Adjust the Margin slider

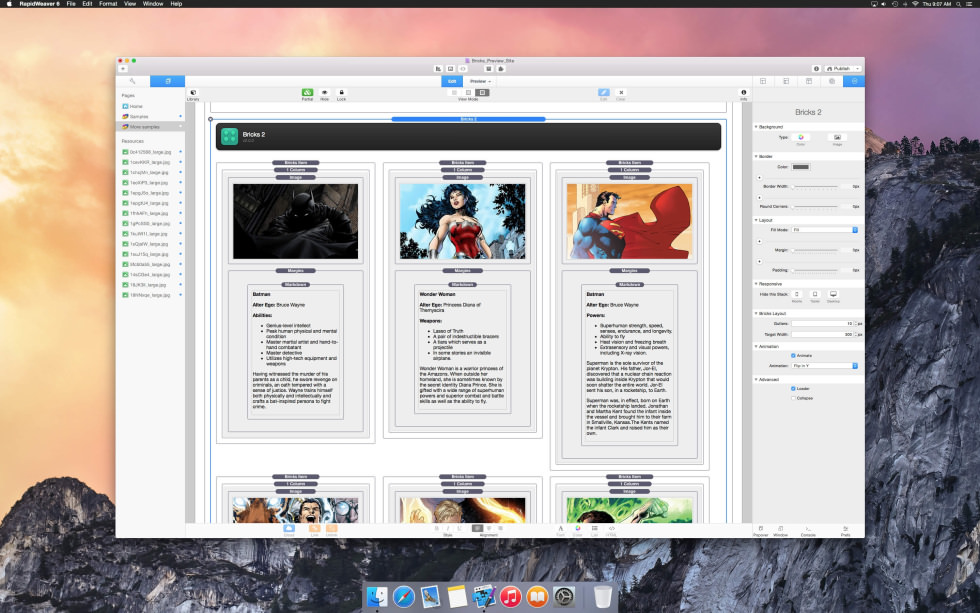tap(815, 250)
